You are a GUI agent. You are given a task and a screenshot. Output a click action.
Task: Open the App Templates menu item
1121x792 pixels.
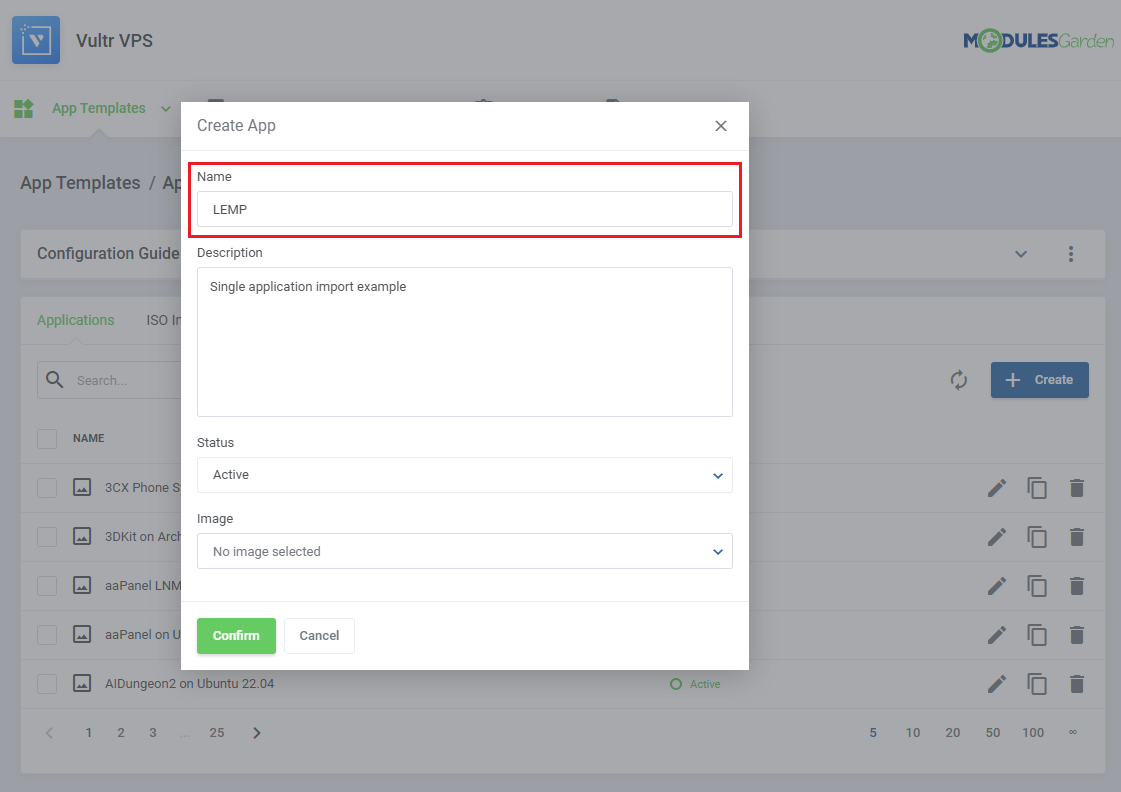(x=99, y=108)
